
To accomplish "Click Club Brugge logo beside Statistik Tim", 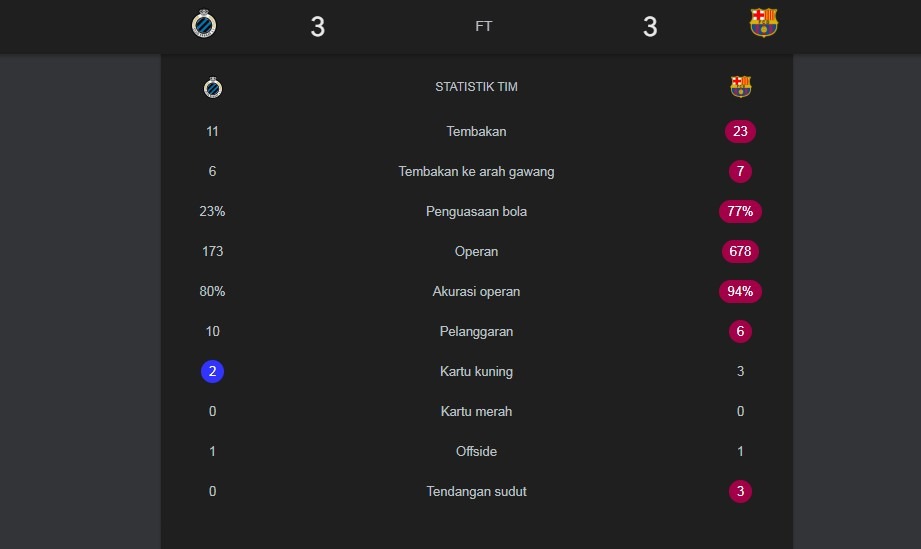I will pos(212,88).
